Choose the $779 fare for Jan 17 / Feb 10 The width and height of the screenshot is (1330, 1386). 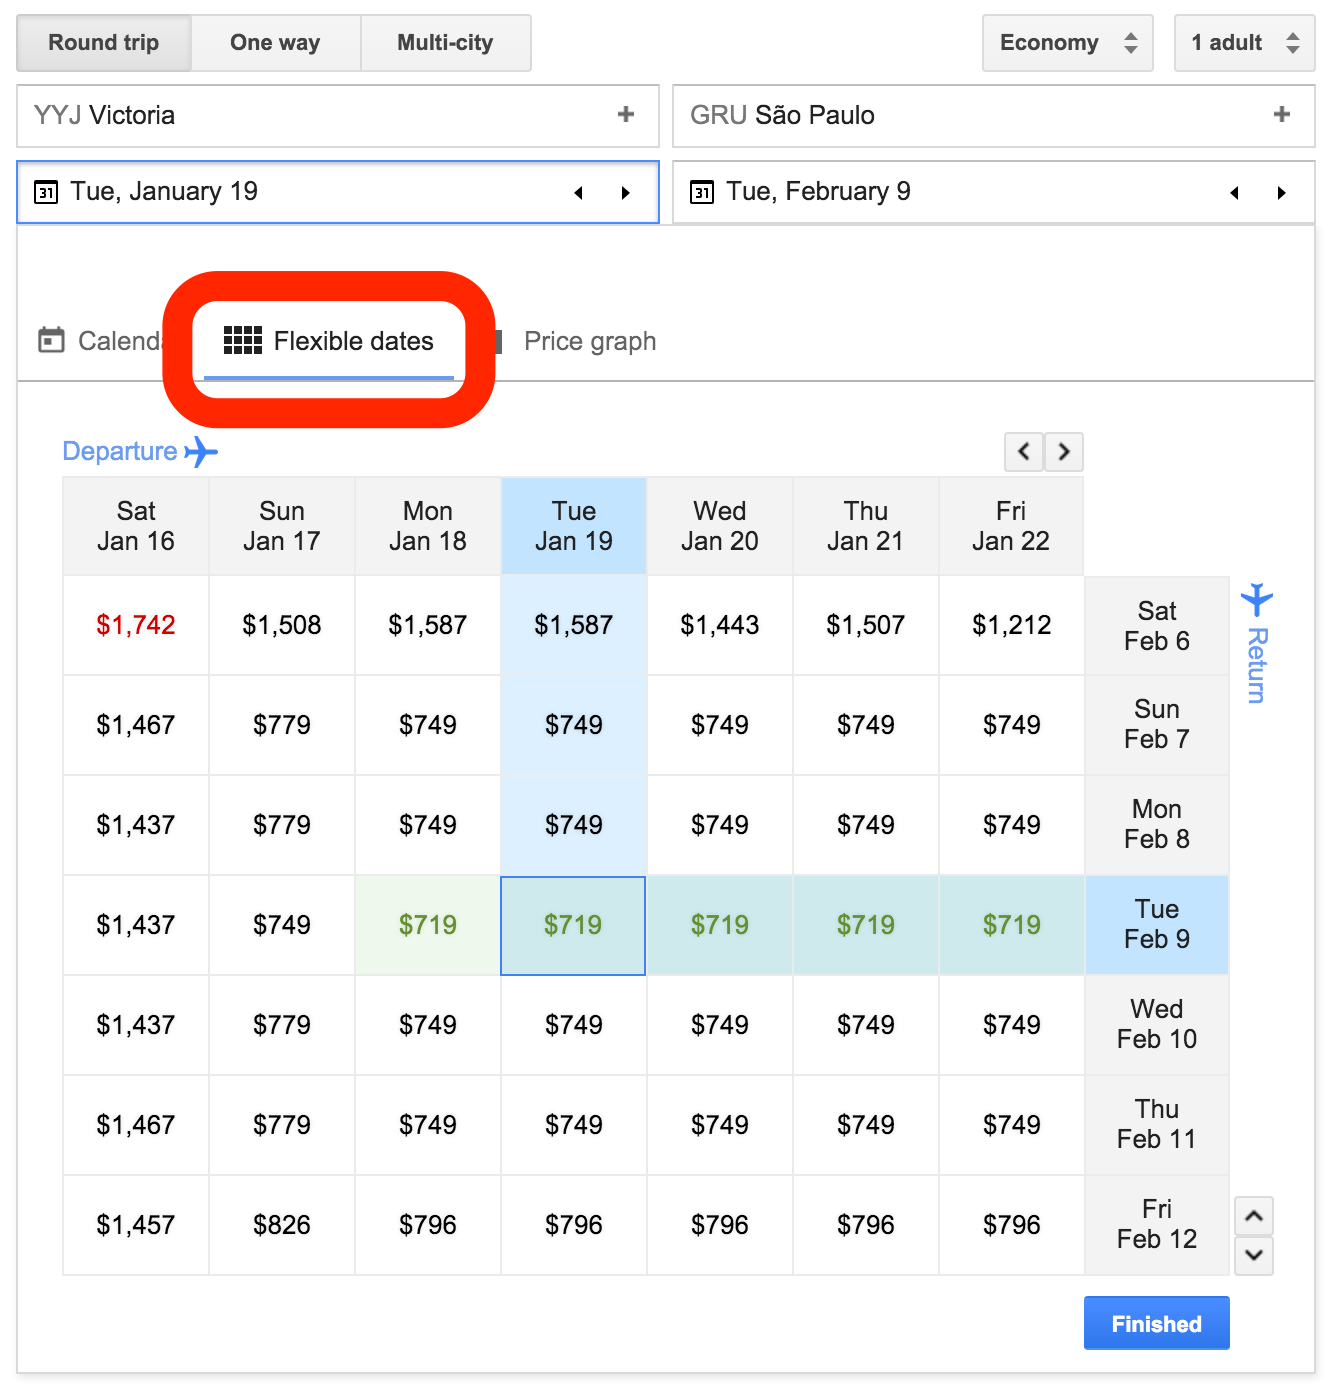click(x=282, y=1025)
